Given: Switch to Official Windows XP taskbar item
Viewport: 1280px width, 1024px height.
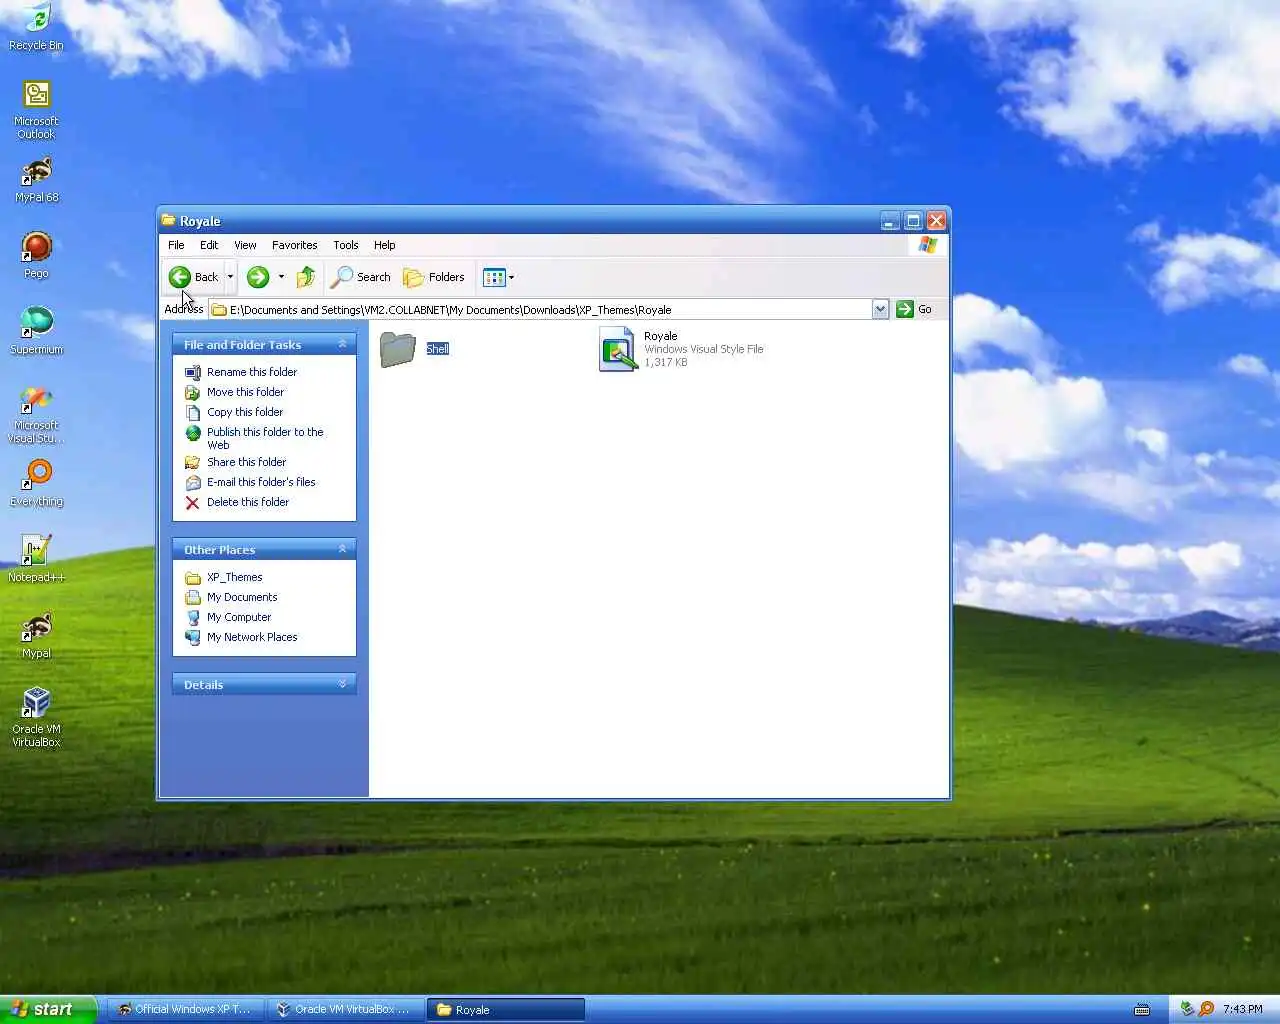Looking at the screenshot, I should click(x=185, y=1009).
